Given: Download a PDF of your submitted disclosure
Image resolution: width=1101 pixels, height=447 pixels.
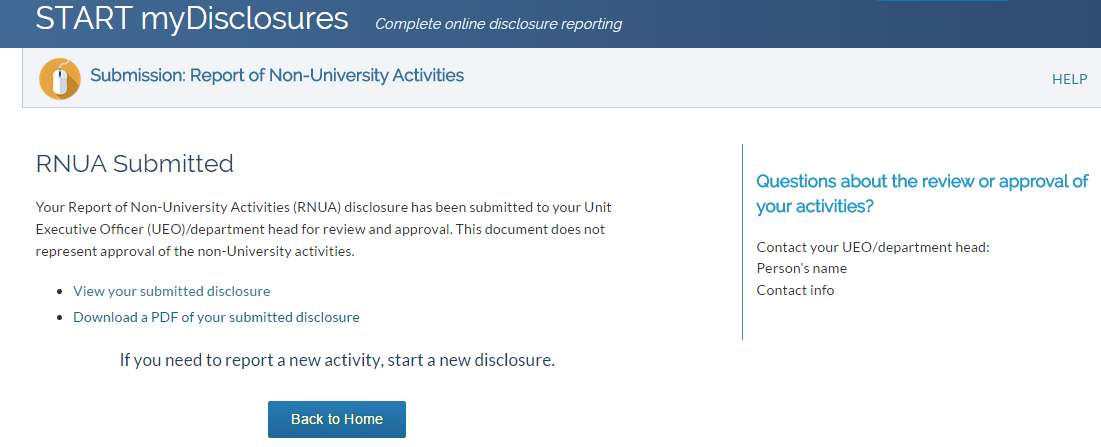Looking at the screenshot, I should [216, 317].
